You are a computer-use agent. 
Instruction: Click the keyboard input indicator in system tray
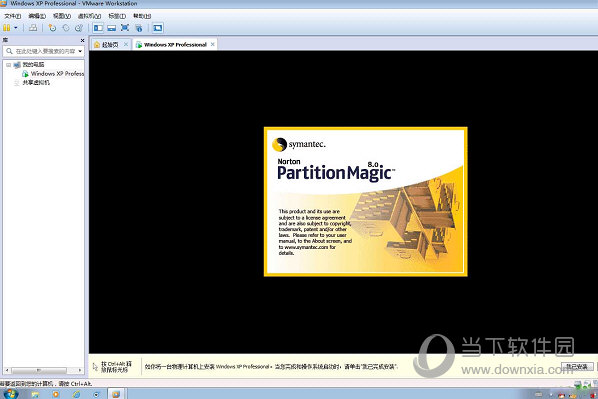pyautogui.click(x=539, y=394)
